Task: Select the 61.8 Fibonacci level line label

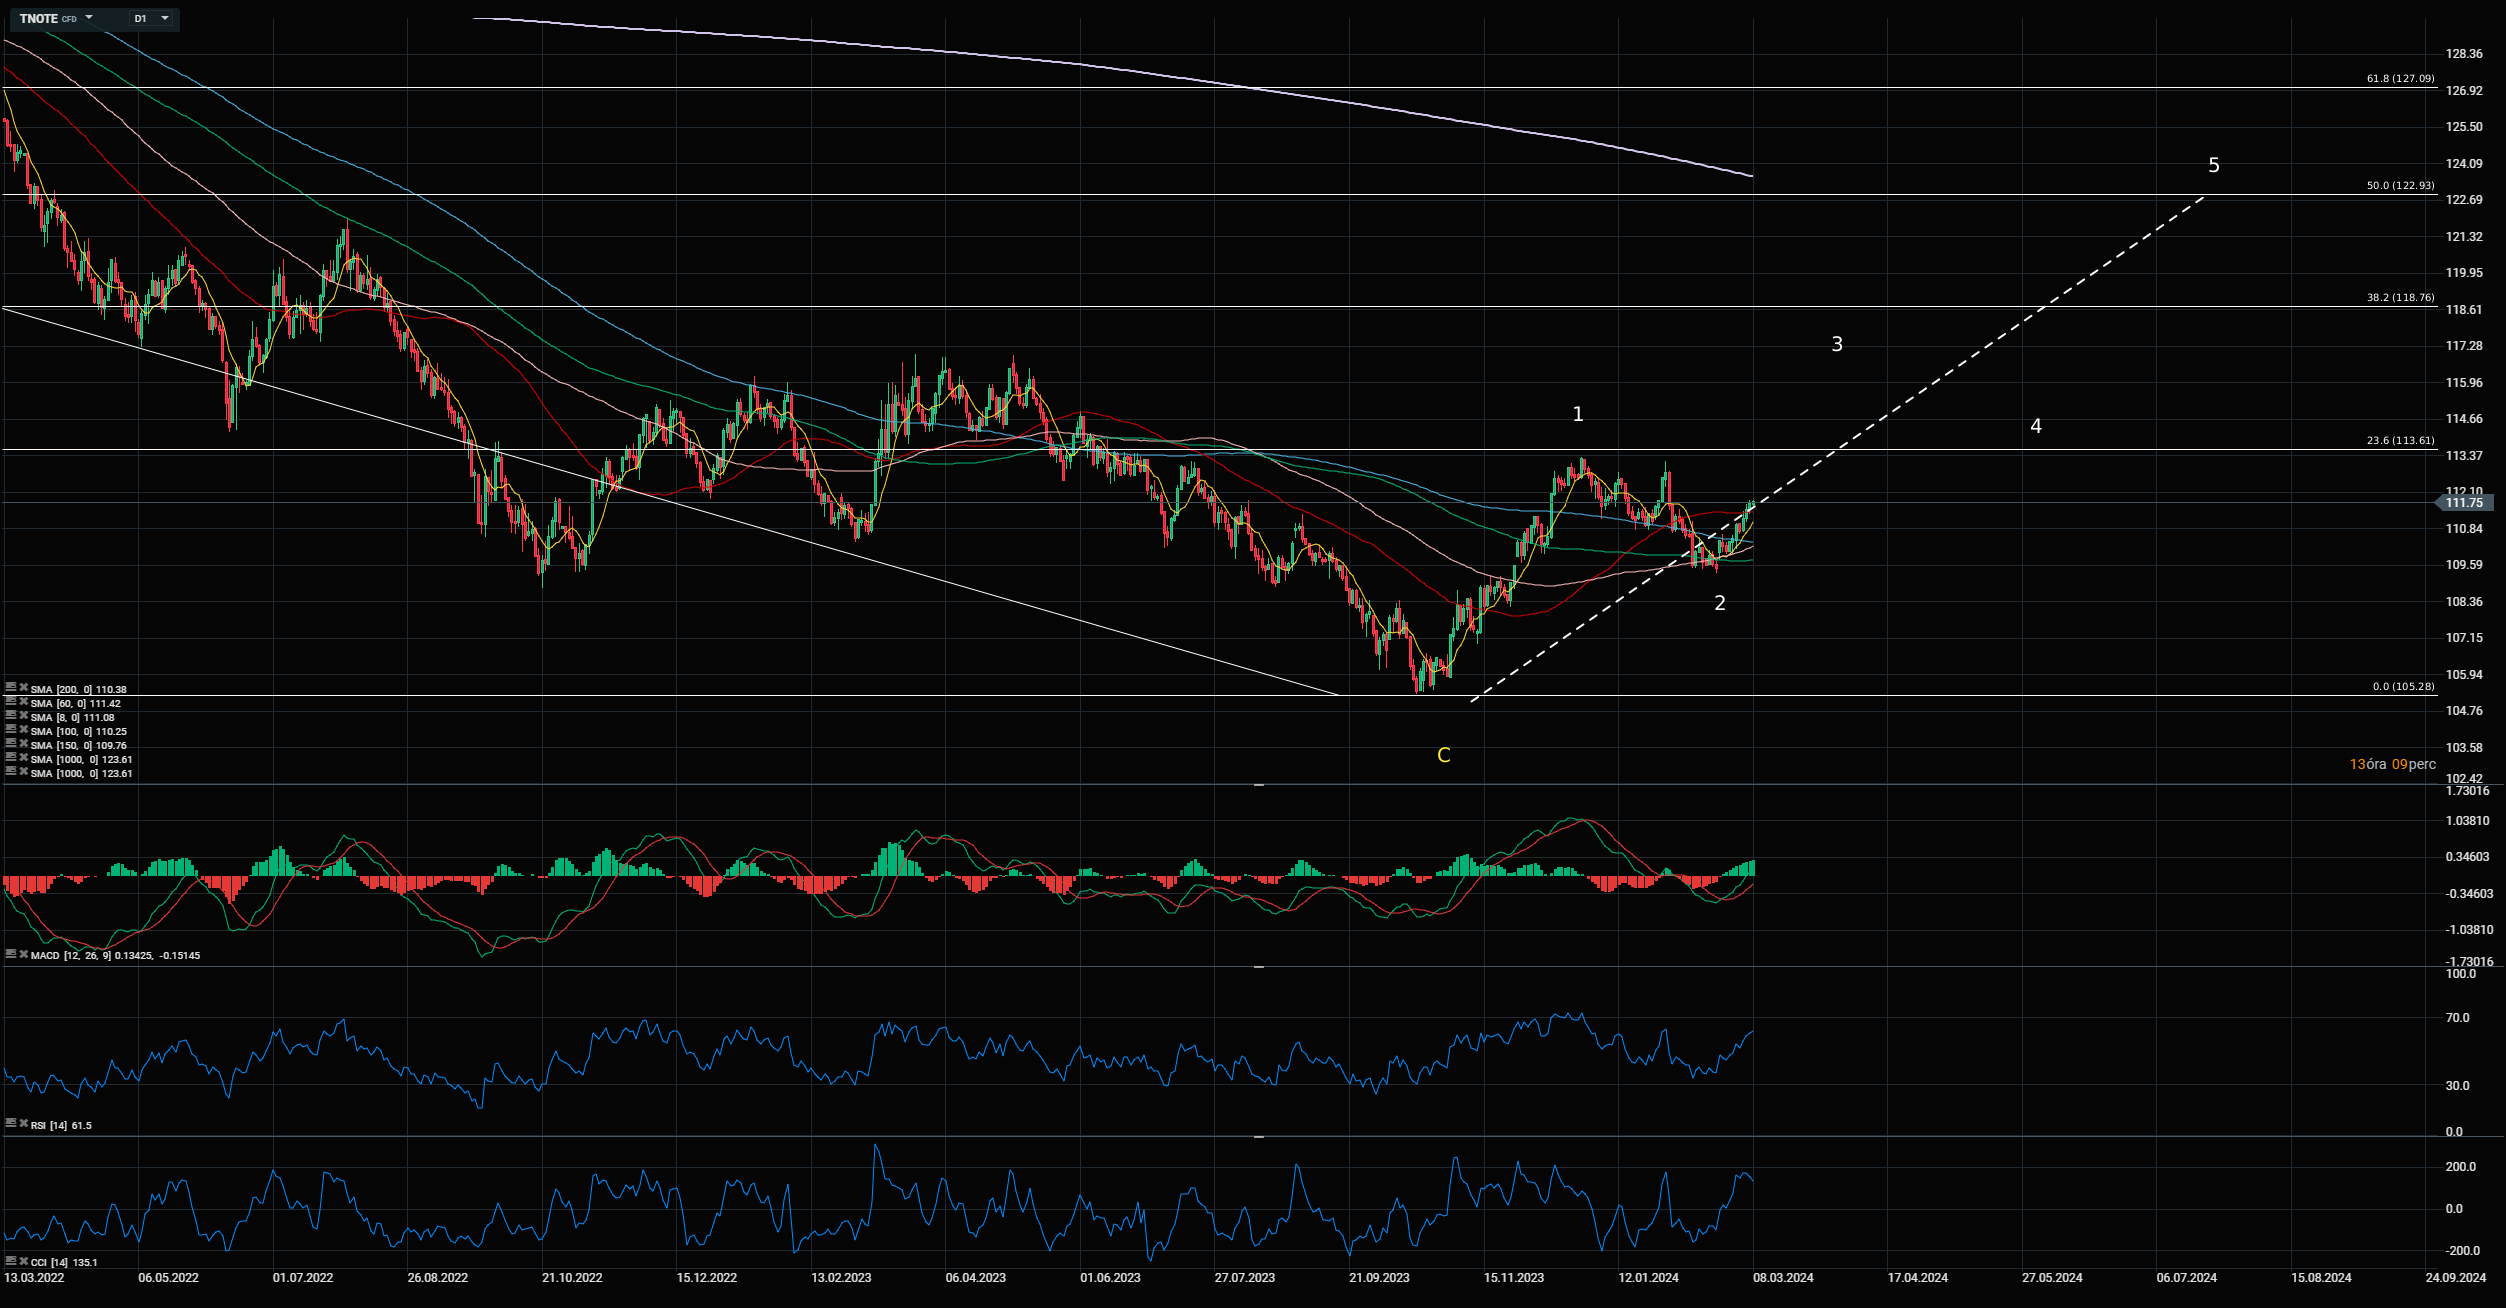Action: 2400,78
